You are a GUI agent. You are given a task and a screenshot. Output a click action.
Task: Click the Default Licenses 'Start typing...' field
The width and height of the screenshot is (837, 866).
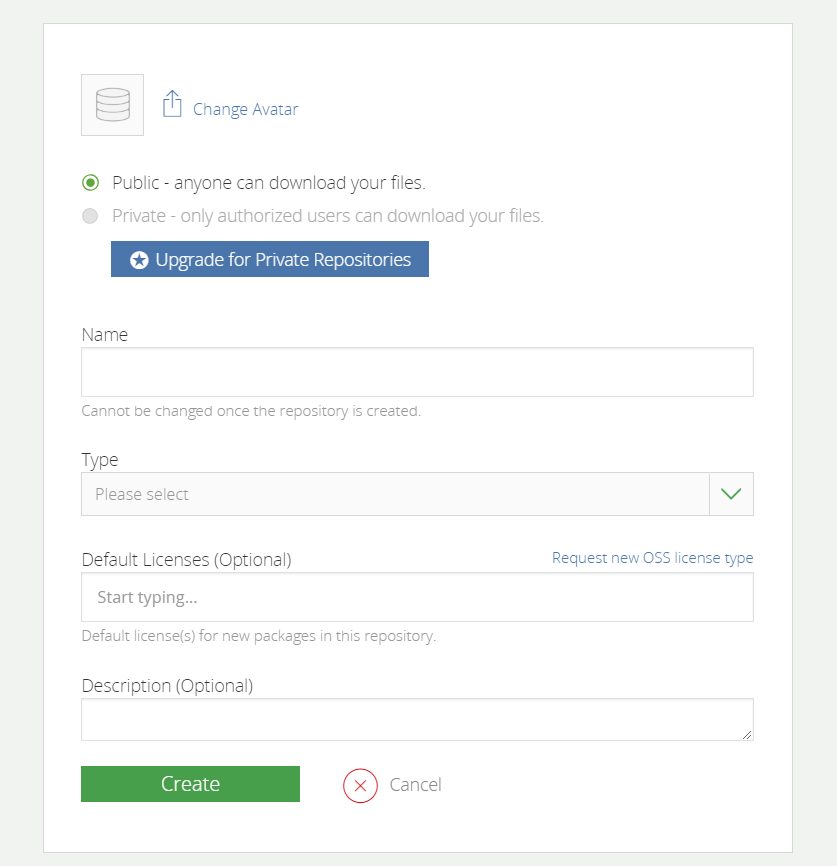[x=417, y=597]
